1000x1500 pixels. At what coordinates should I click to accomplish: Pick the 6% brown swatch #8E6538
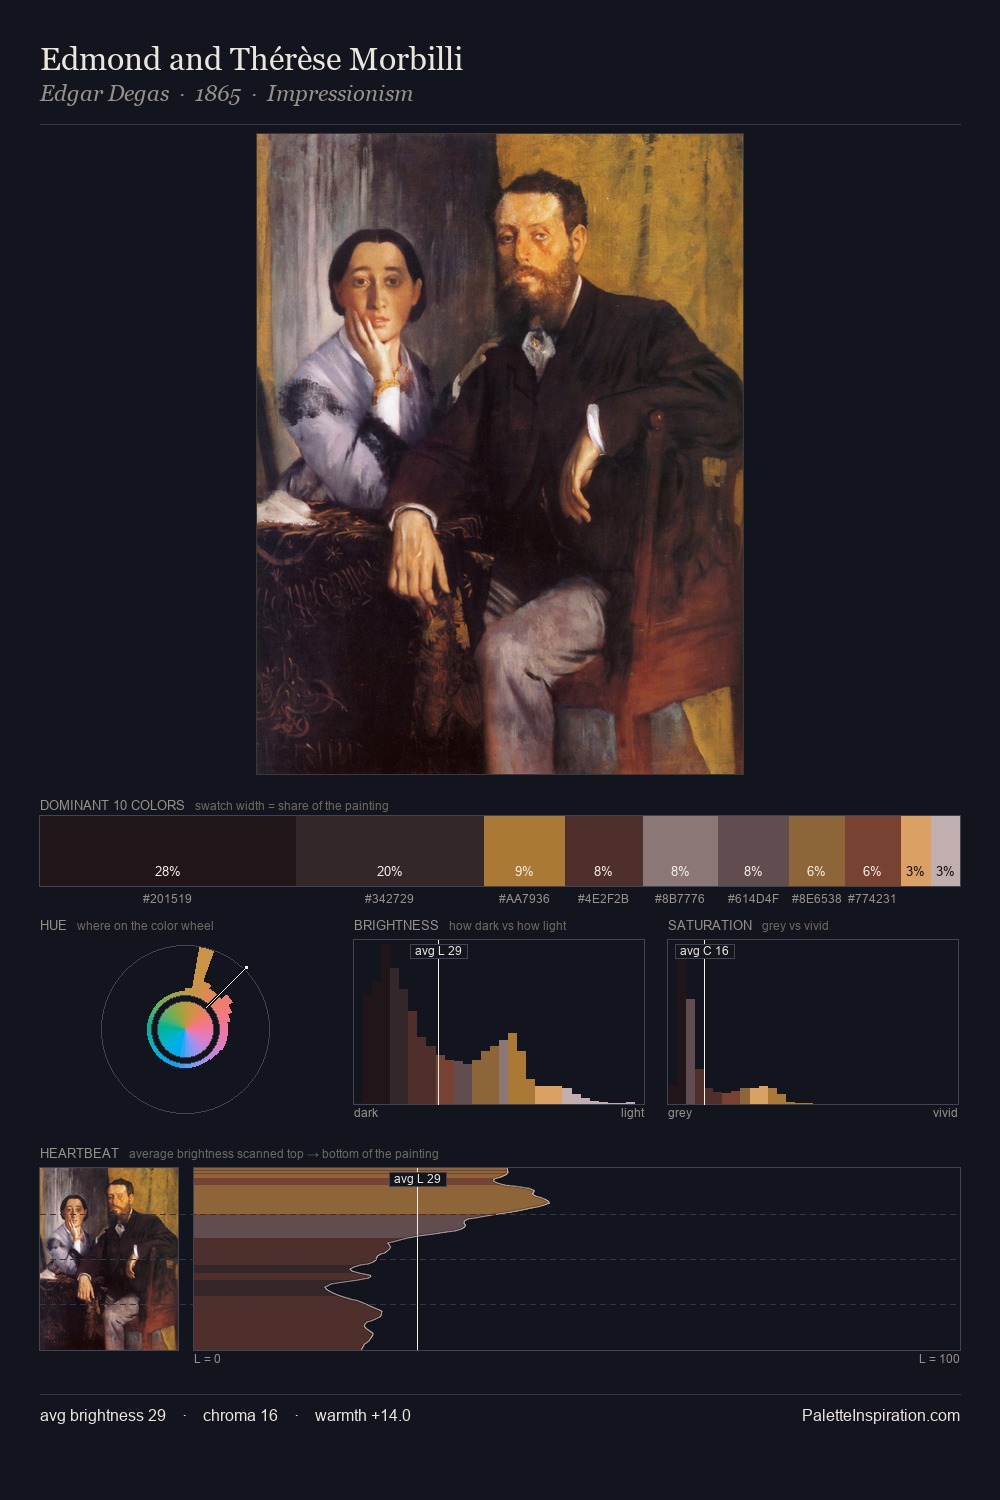tap(817, 851)
